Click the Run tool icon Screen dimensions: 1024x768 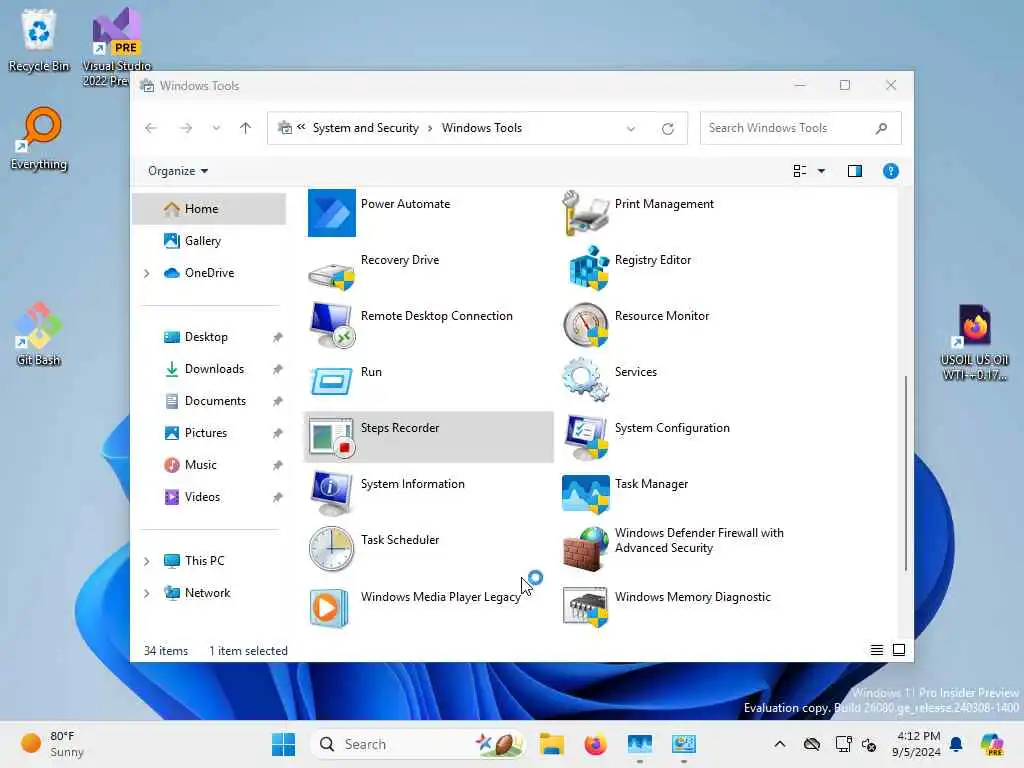(332, 381)
